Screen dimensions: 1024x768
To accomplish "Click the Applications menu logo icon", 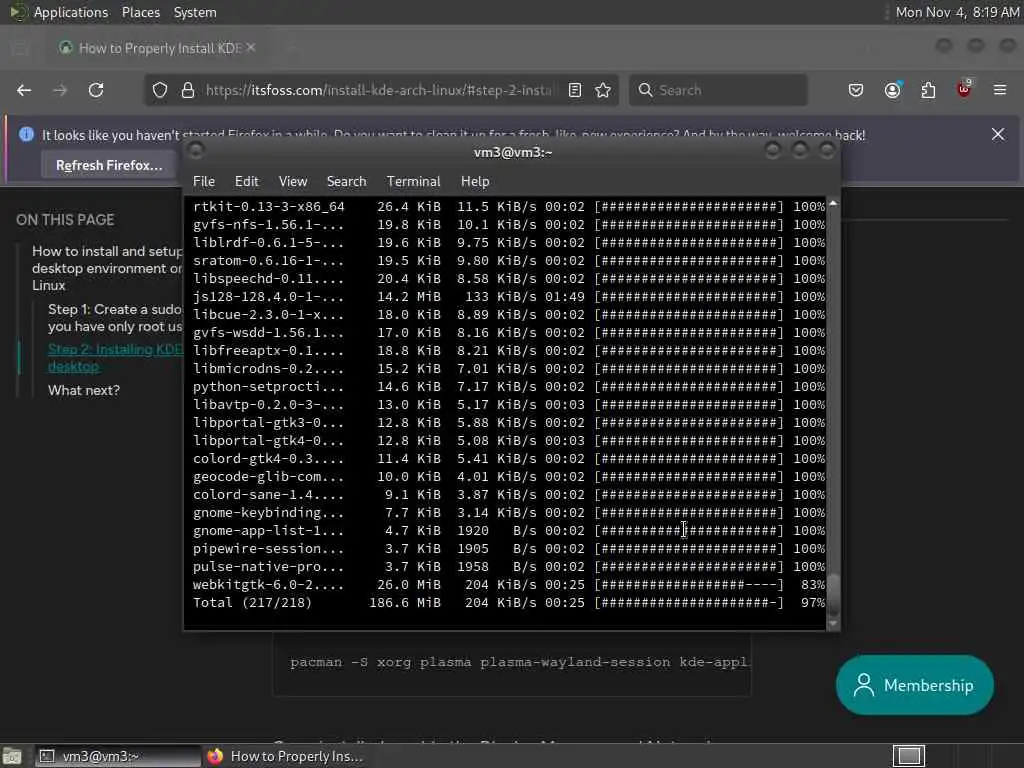I will click(x=18, y=12).
